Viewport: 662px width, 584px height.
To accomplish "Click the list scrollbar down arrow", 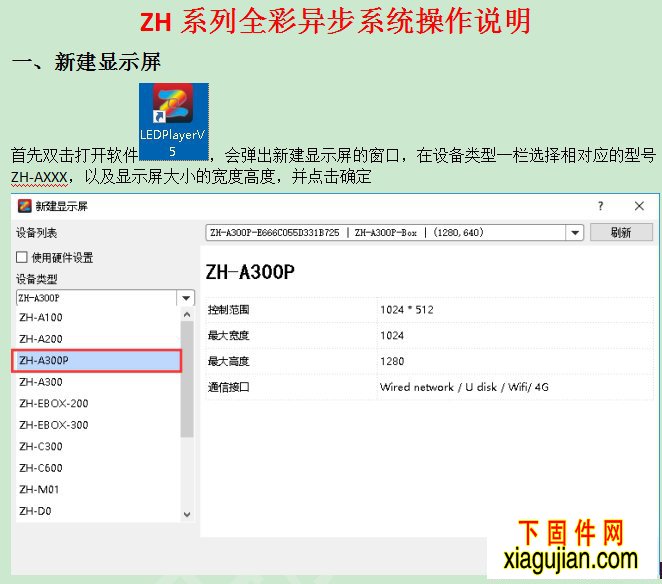I will 187,514.
